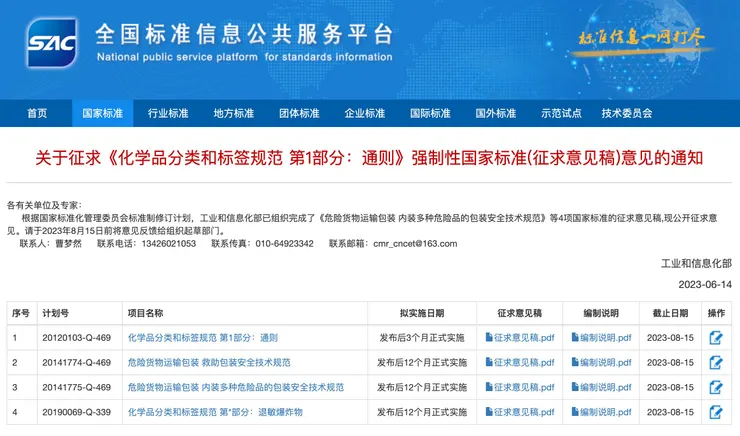Download 征求意见稿.pdf for row 4
The width and height of the screenshot is (740, 436).
click(520, 412)
